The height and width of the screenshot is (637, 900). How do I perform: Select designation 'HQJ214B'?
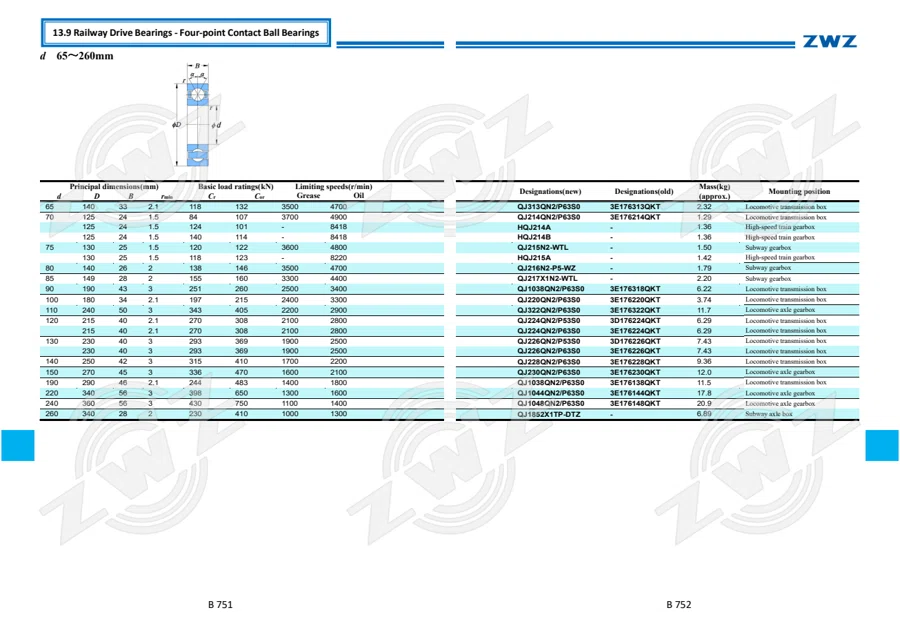(x=534, y=237)
